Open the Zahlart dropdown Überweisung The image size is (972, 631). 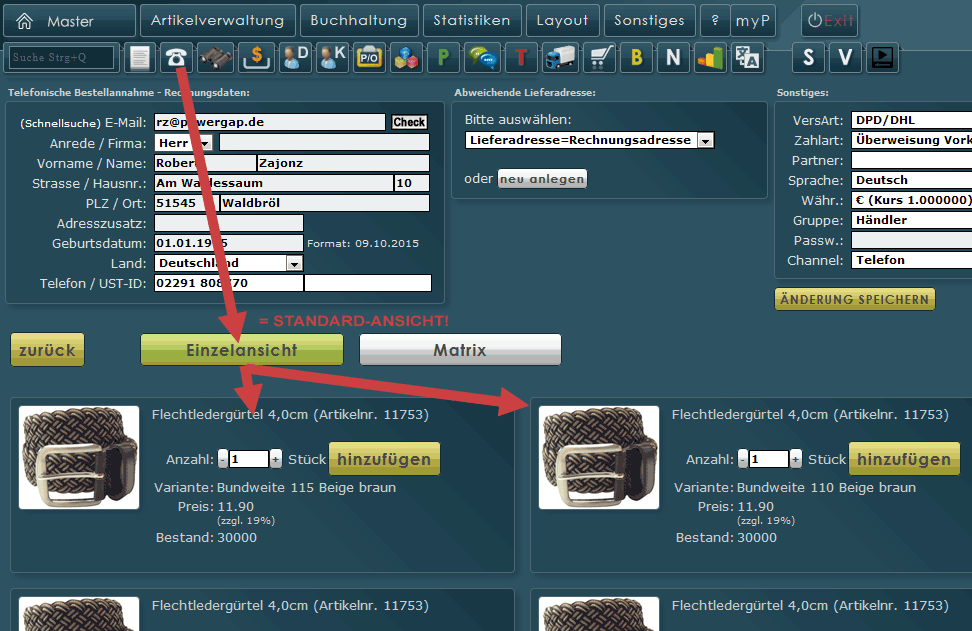(x=911, y=140)
